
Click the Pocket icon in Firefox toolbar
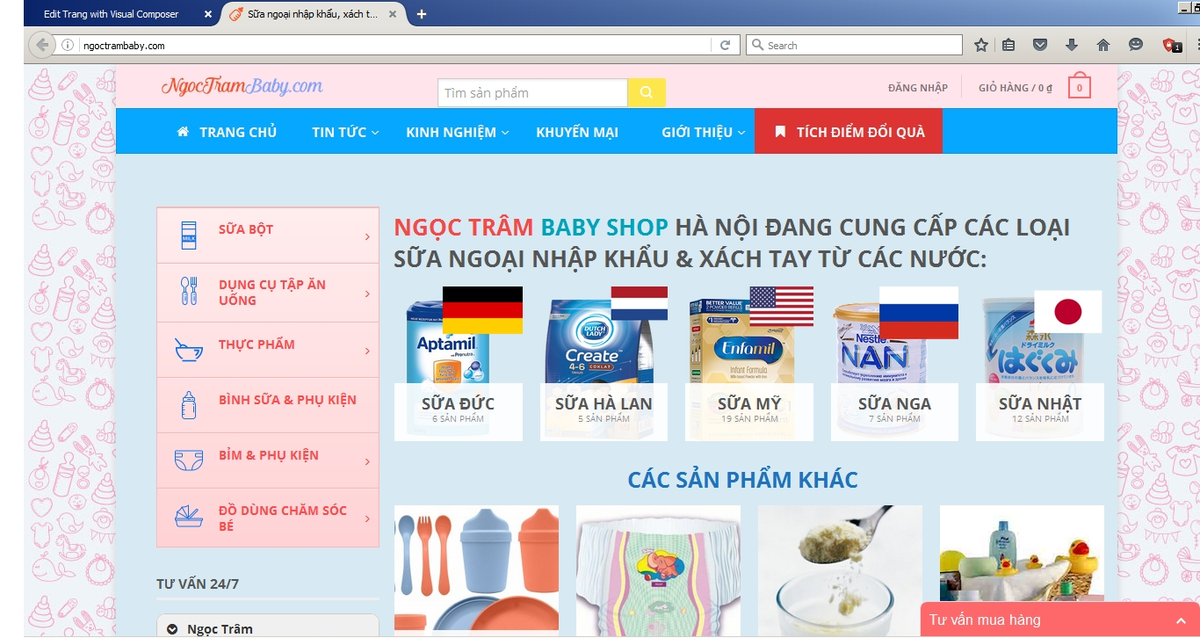point(1040,45)
